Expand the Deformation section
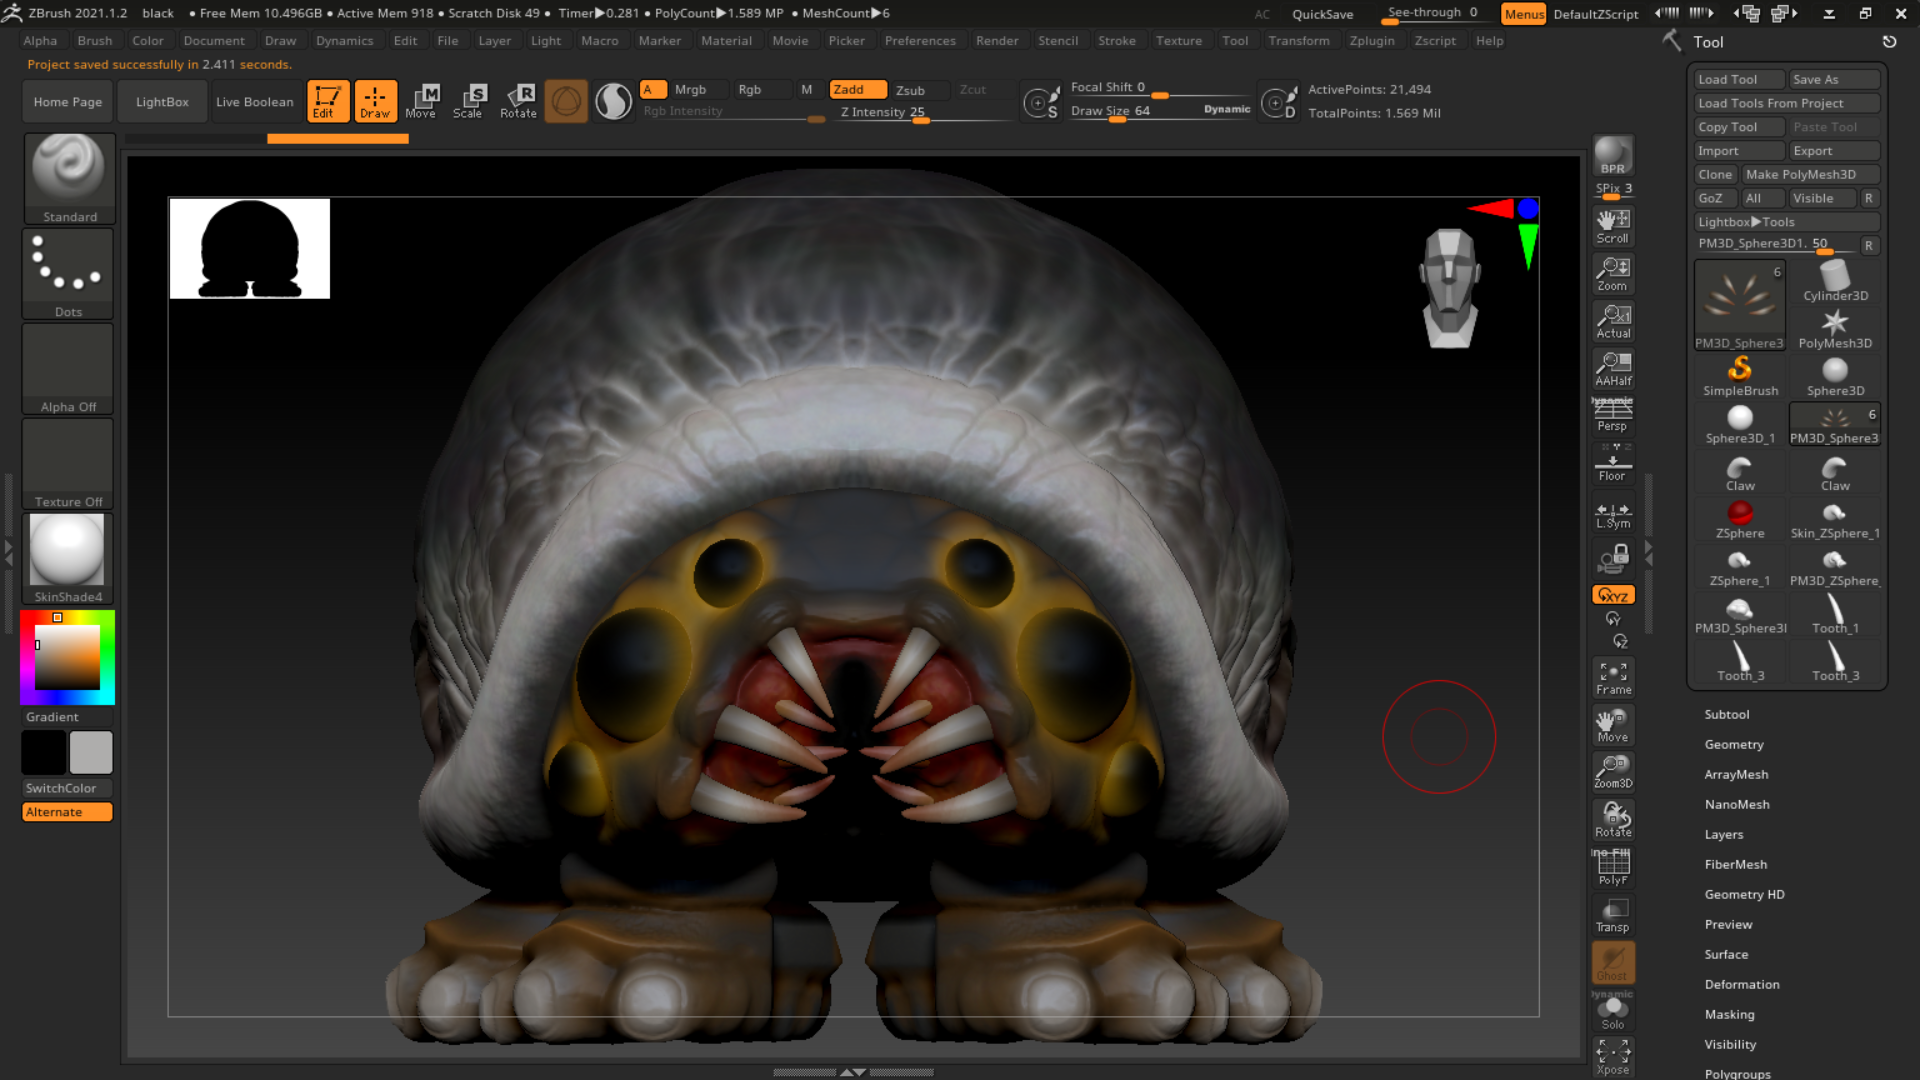1920x1080 pixels. pyautogui.click(x=1741, y=984)
